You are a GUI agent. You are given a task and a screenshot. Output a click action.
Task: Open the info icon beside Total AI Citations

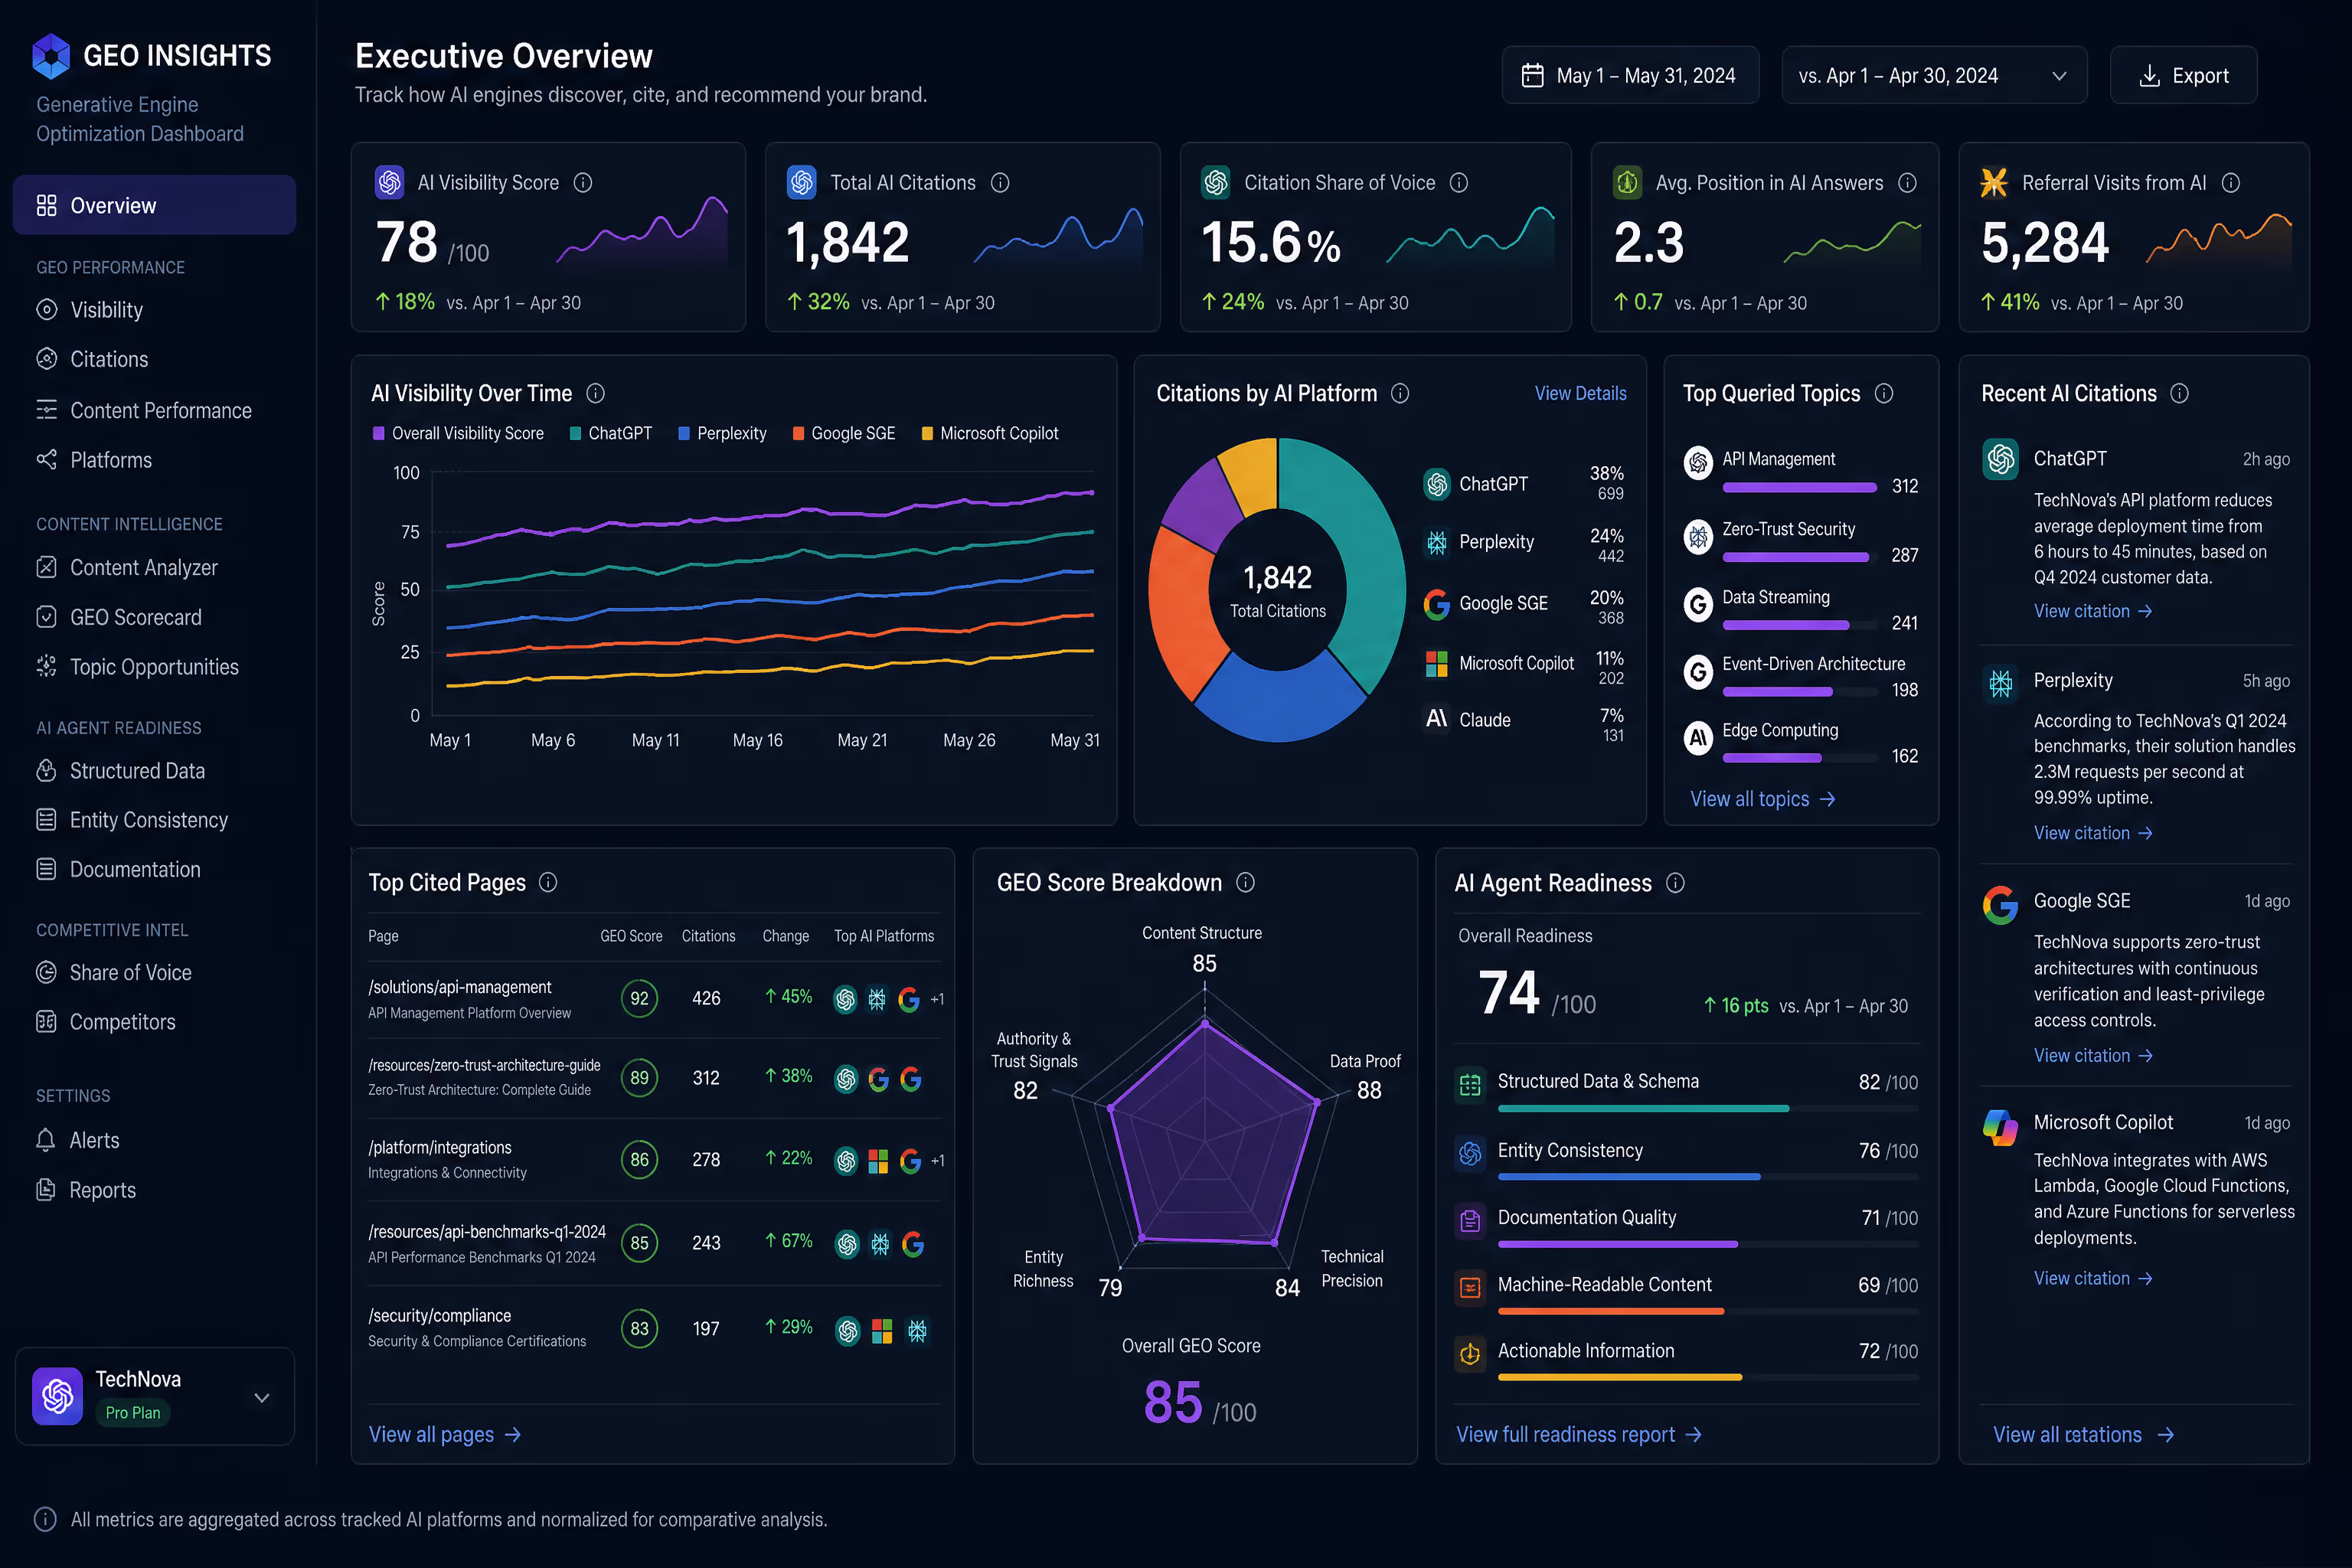1000,182
